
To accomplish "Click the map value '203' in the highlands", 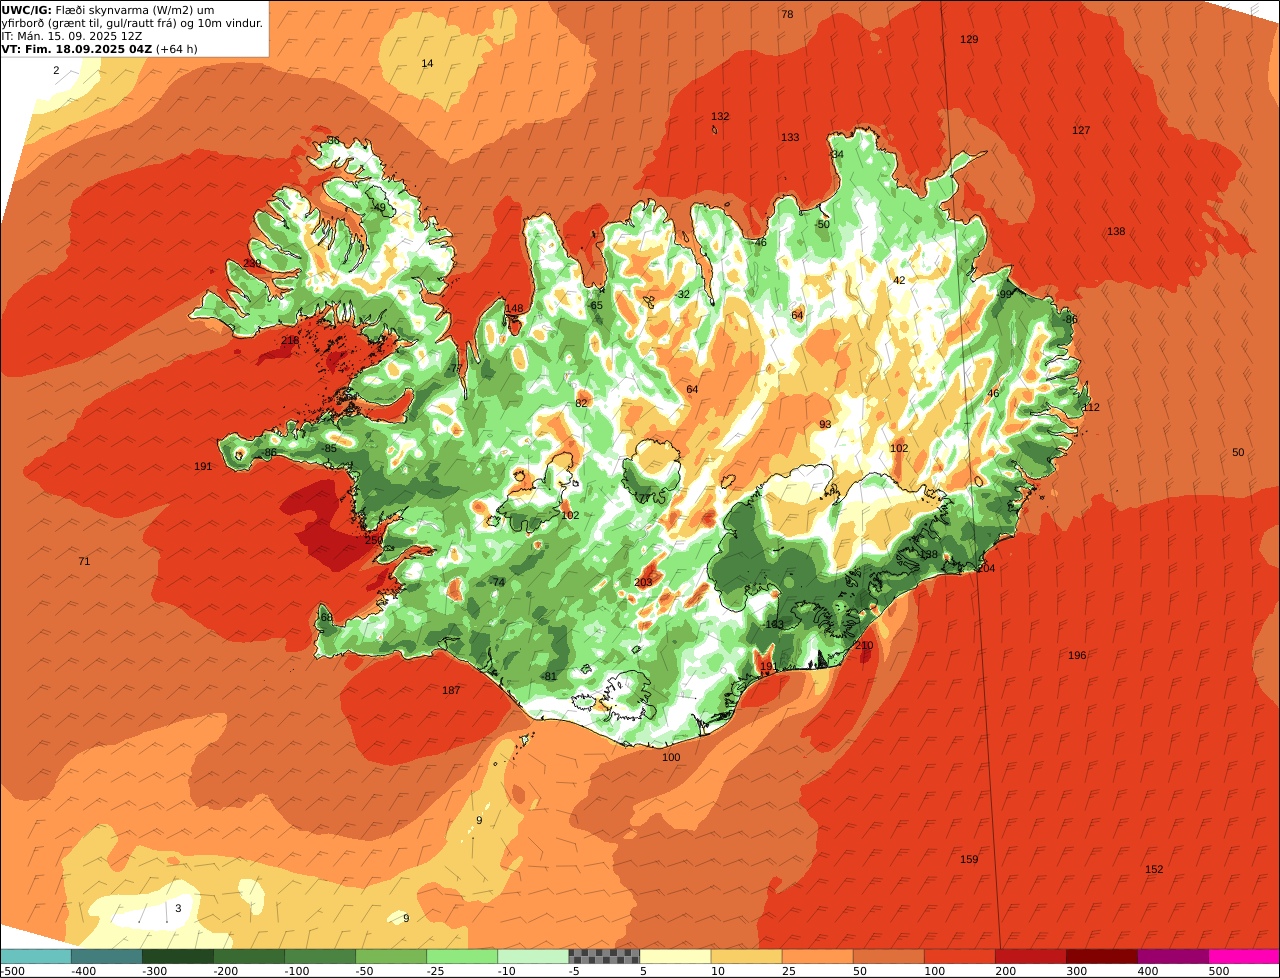I will 643,582.
